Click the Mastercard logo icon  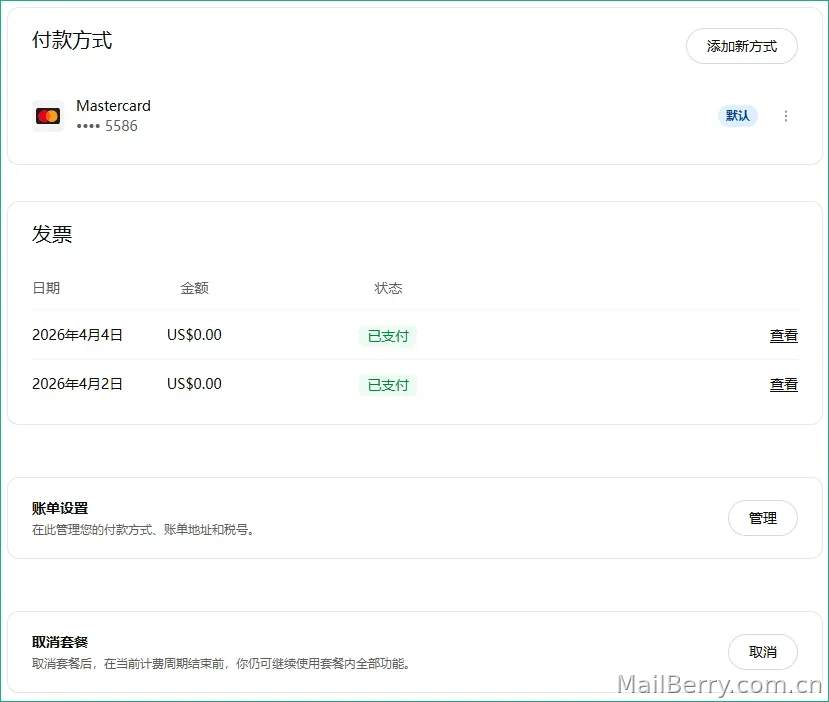click(48, 116)
